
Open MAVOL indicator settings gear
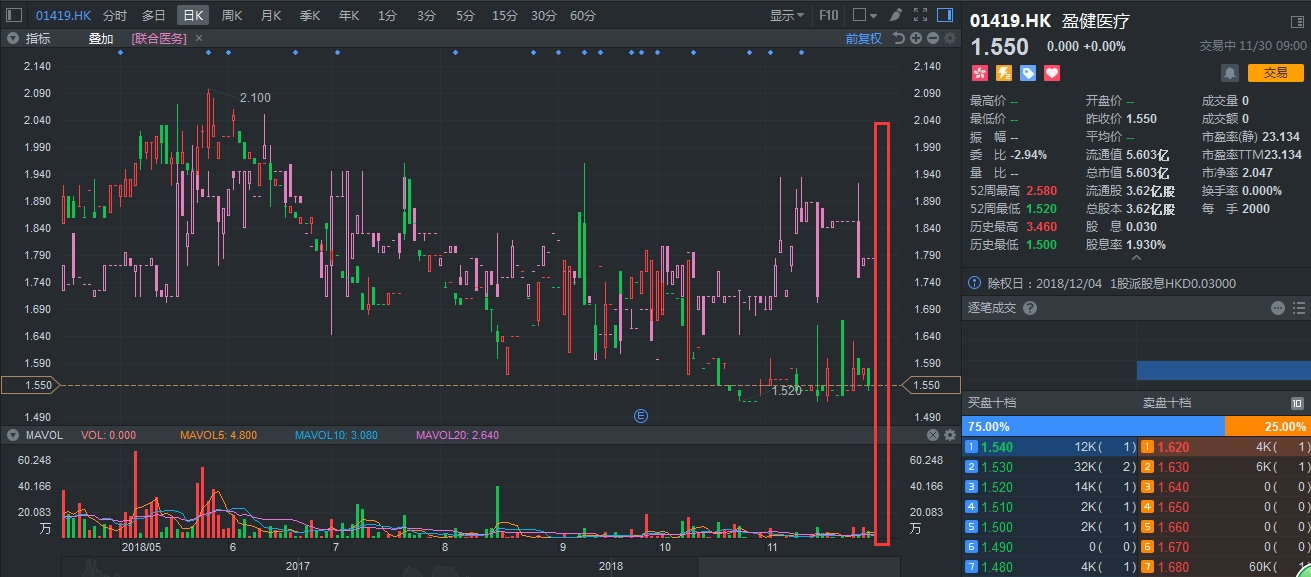[x=949, y=435]
